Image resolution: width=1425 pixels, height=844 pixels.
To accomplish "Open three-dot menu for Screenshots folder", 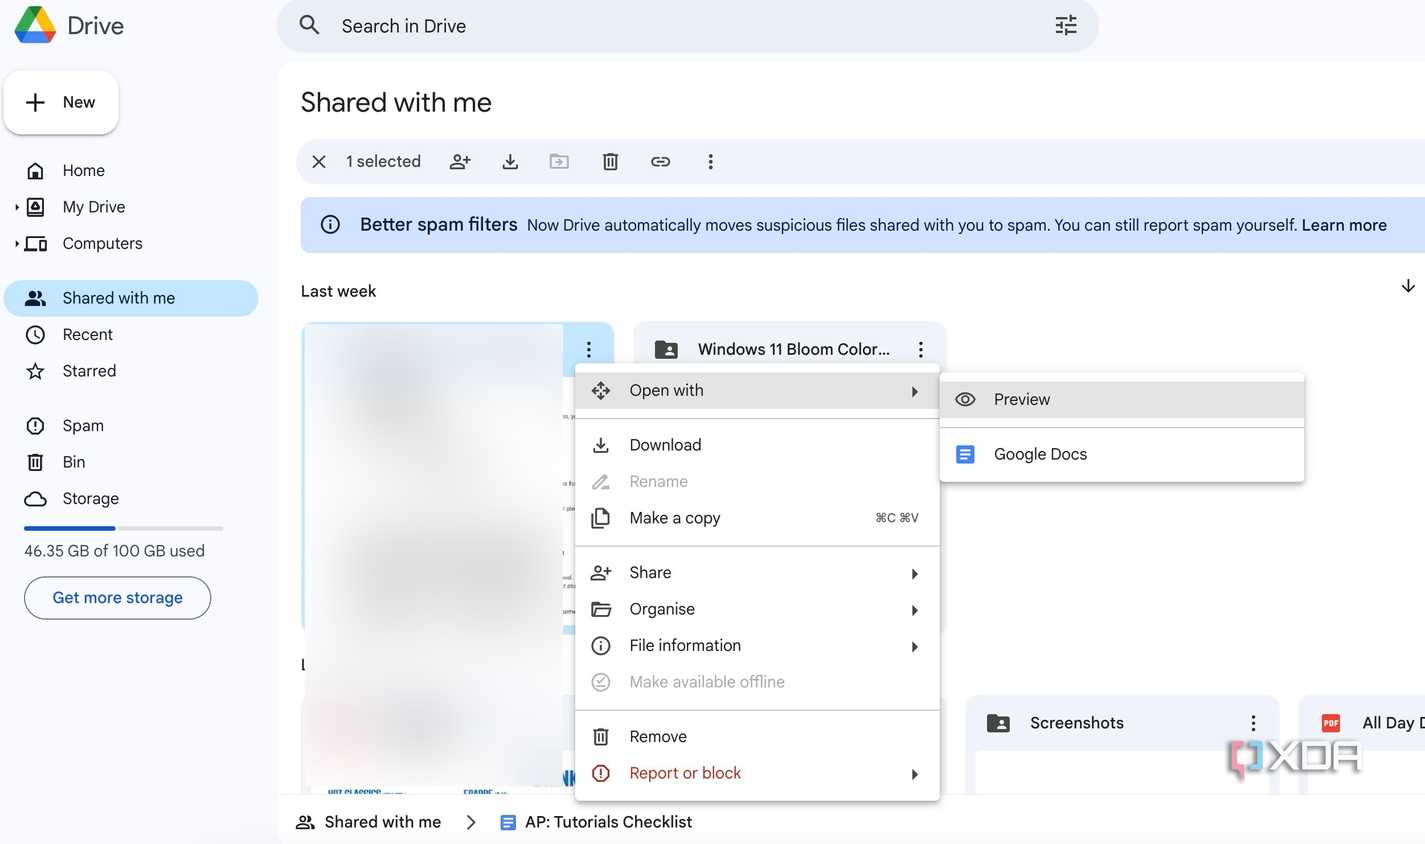I will click(1253, 723).
